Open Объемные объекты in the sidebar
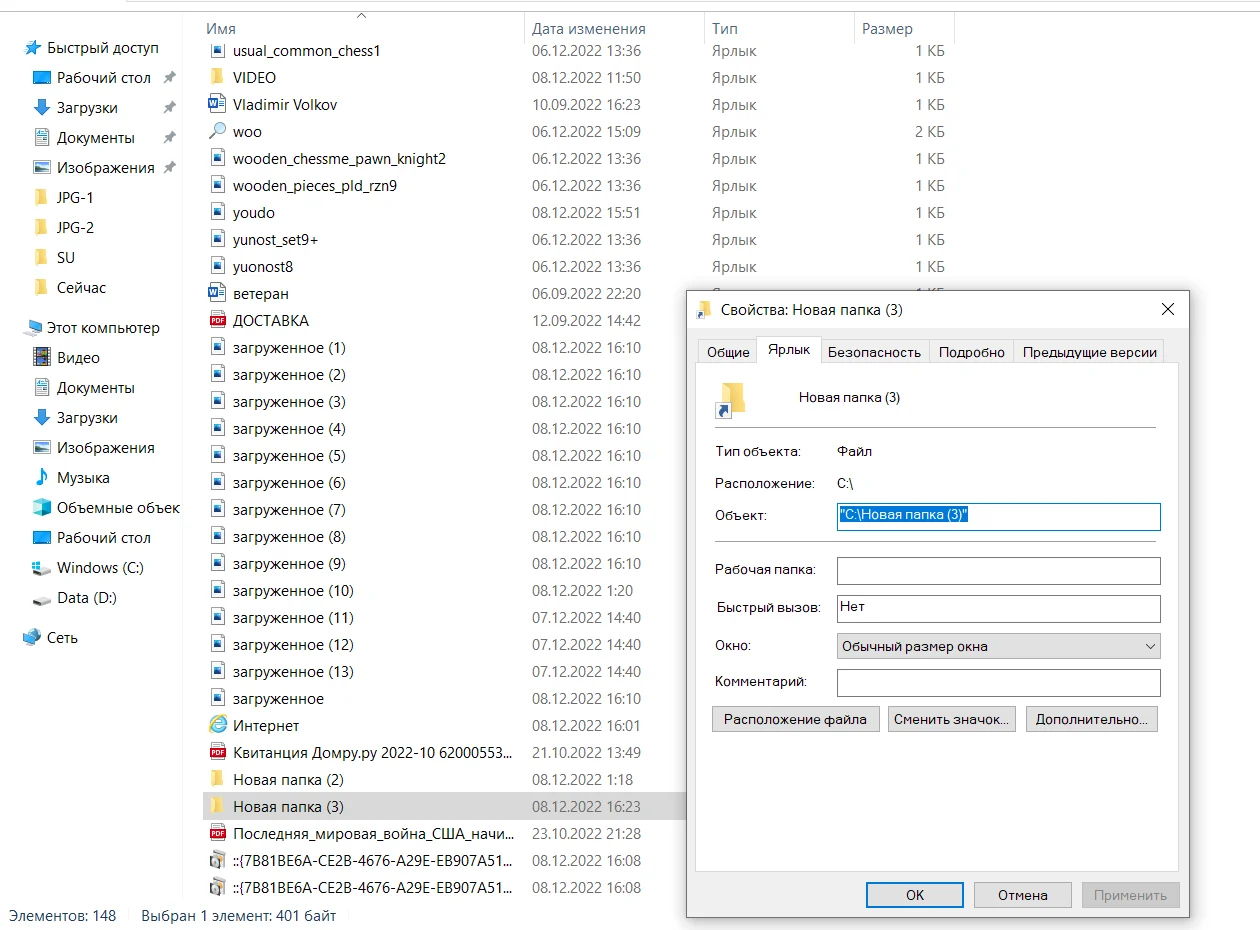The width and height of the screenshot is (1260, 930). tap(117, 508)
